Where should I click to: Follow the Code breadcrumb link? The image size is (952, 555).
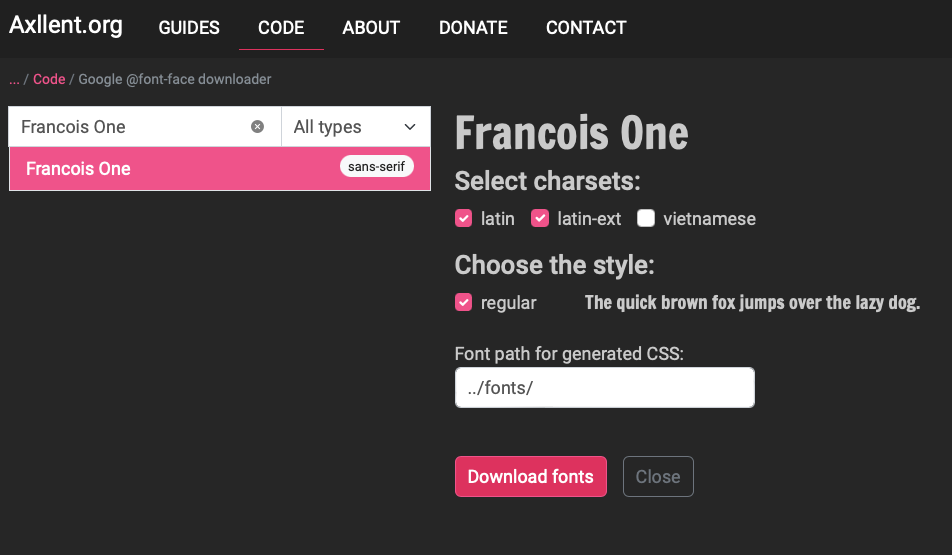tap(49, 79)
